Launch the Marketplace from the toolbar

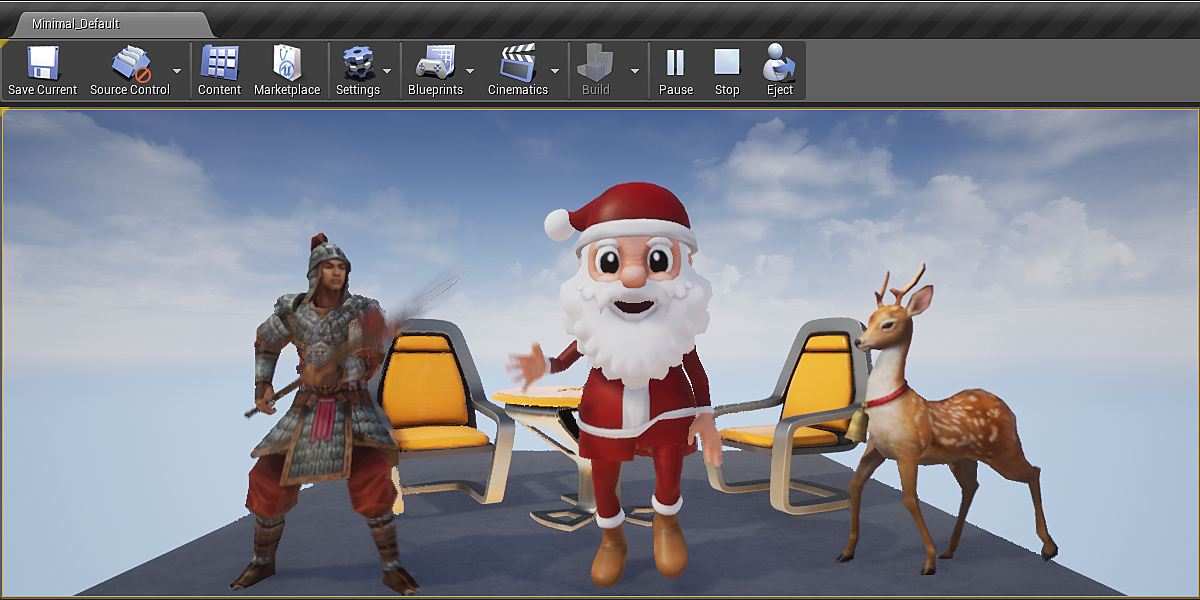287,64
